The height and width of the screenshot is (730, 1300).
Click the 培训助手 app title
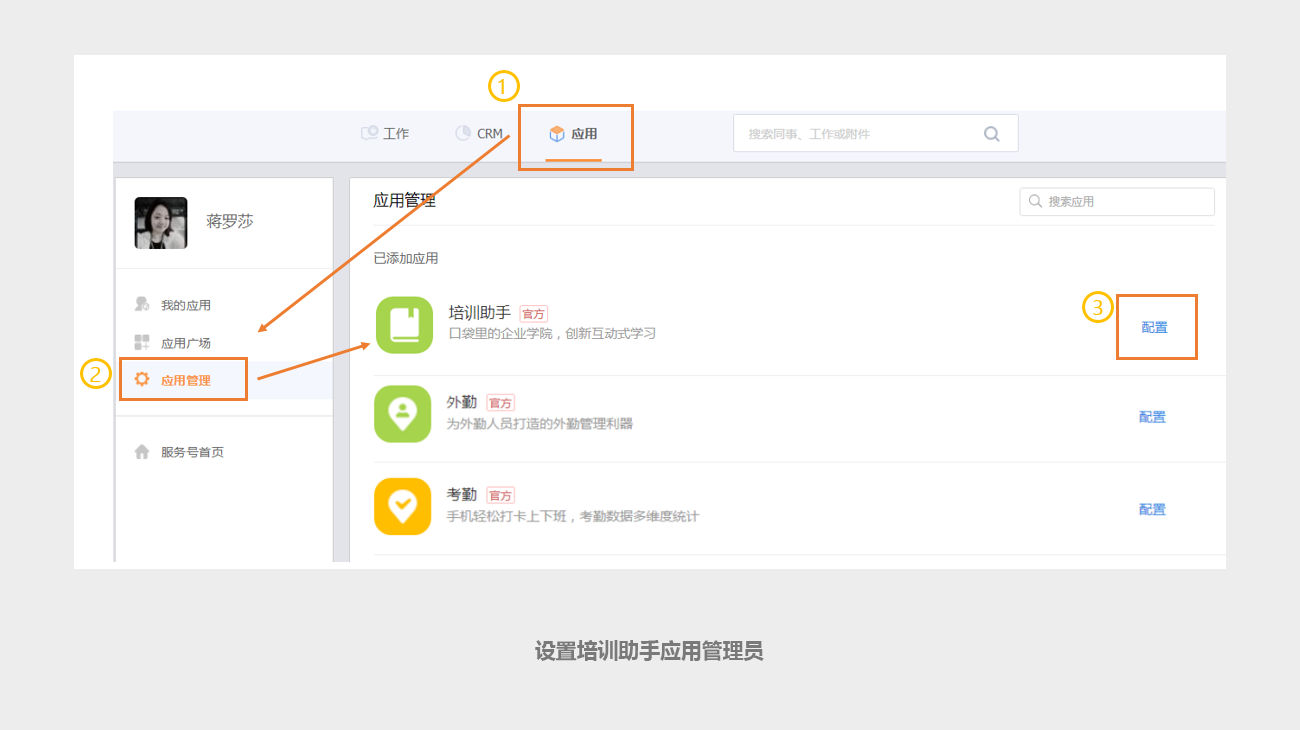pos(480,313)
